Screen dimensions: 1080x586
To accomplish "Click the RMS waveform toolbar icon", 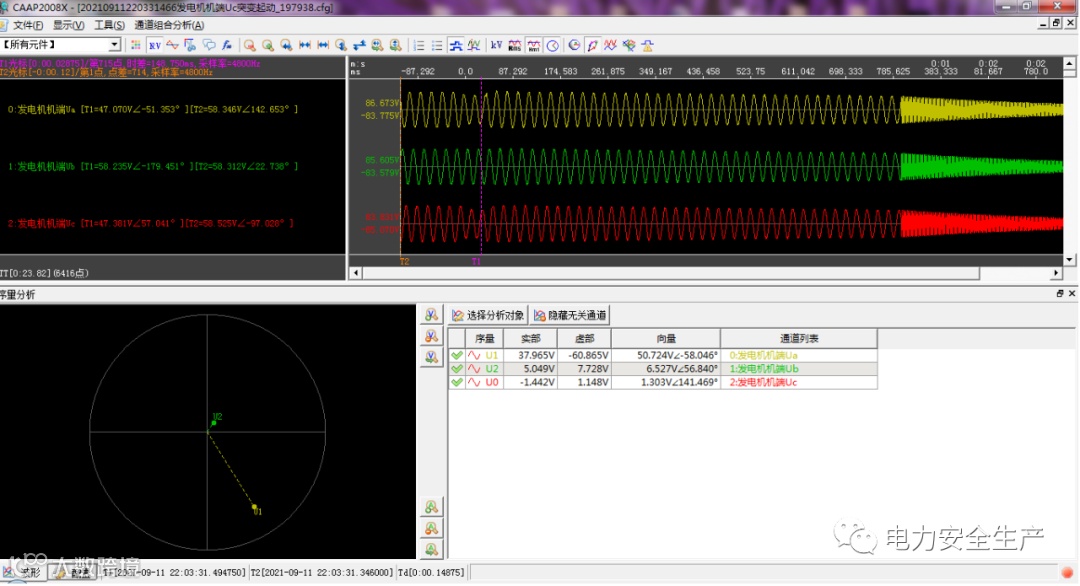I will coord(515,45).
